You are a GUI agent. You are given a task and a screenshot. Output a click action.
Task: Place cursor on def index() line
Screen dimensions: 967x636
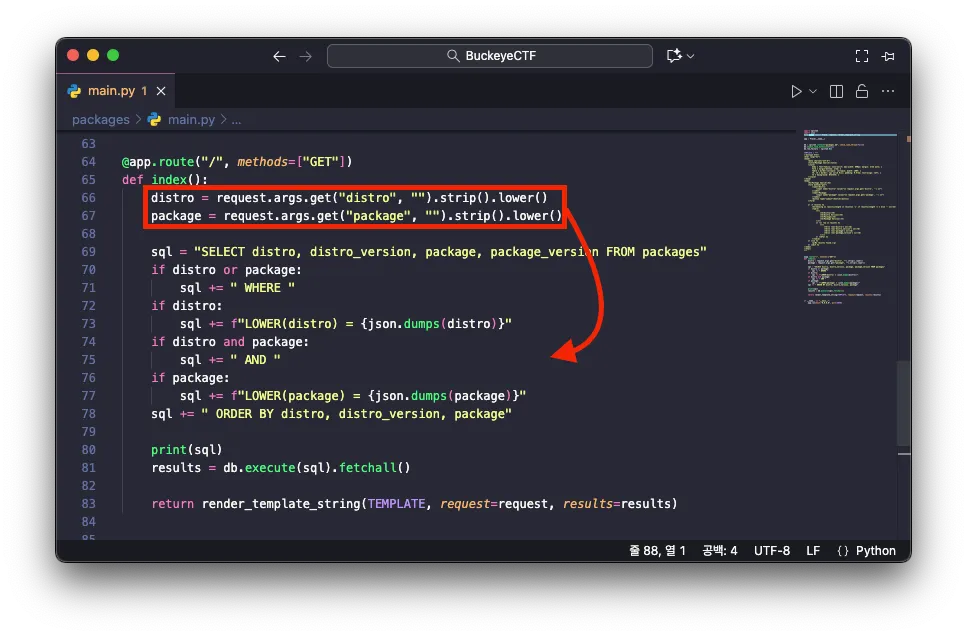[165, 180]
